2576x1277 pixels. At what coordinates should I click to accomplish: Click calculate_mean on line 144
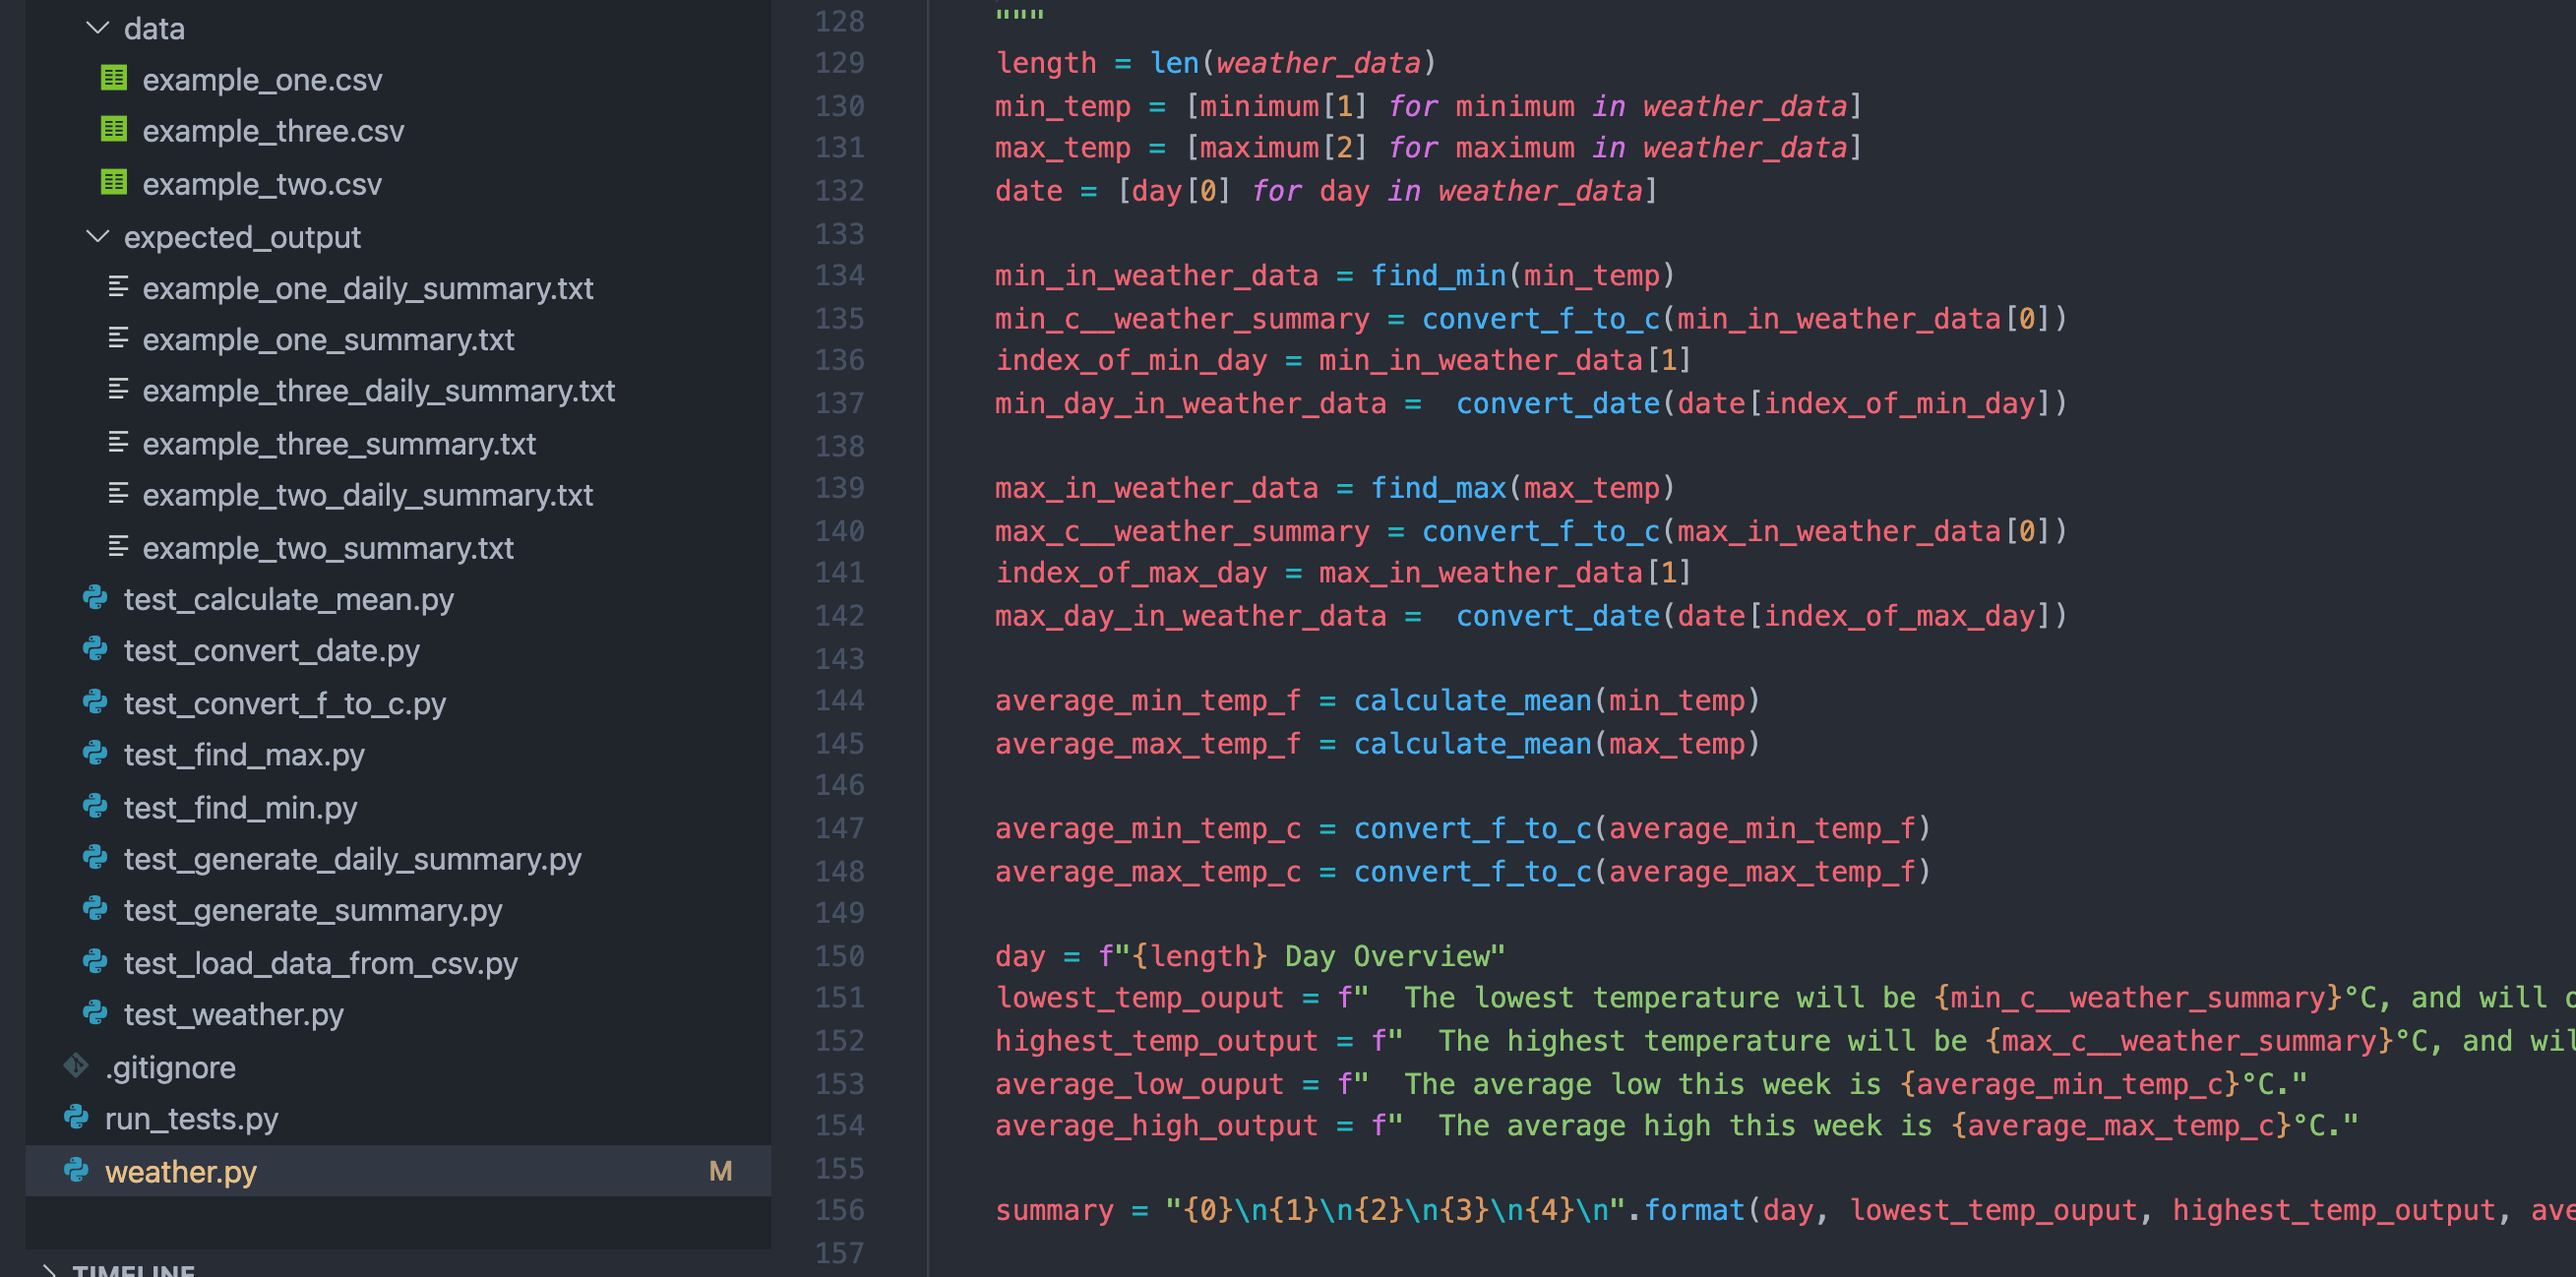[x=1472, y=700]
